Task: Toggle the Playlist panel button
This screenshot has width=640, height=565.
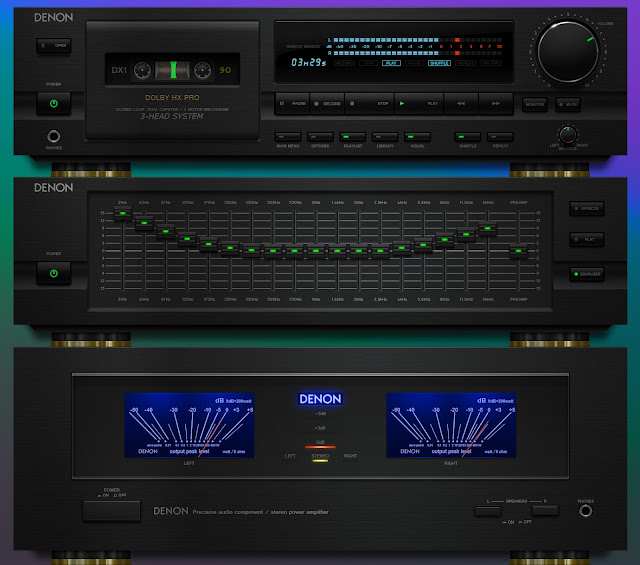Action: click(353, 137)
